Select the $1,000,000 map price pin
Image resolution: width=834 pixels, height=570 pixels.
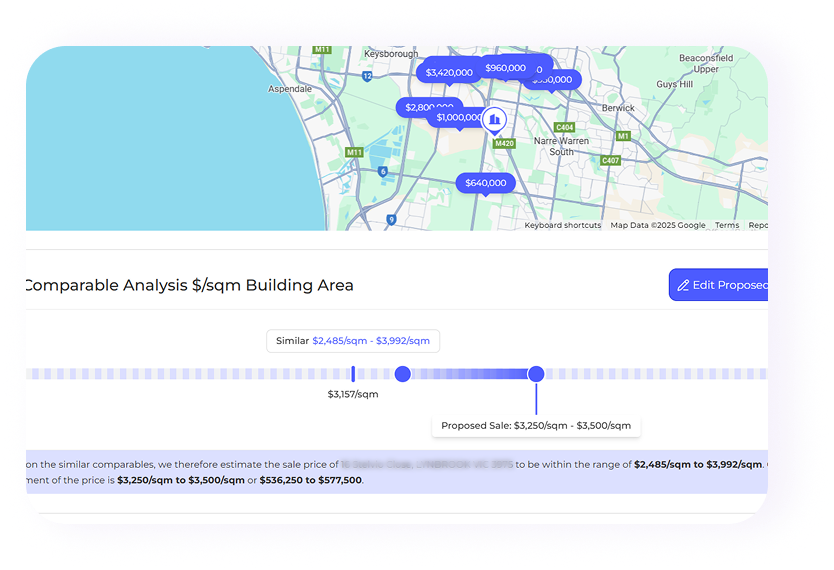(458, 117)
